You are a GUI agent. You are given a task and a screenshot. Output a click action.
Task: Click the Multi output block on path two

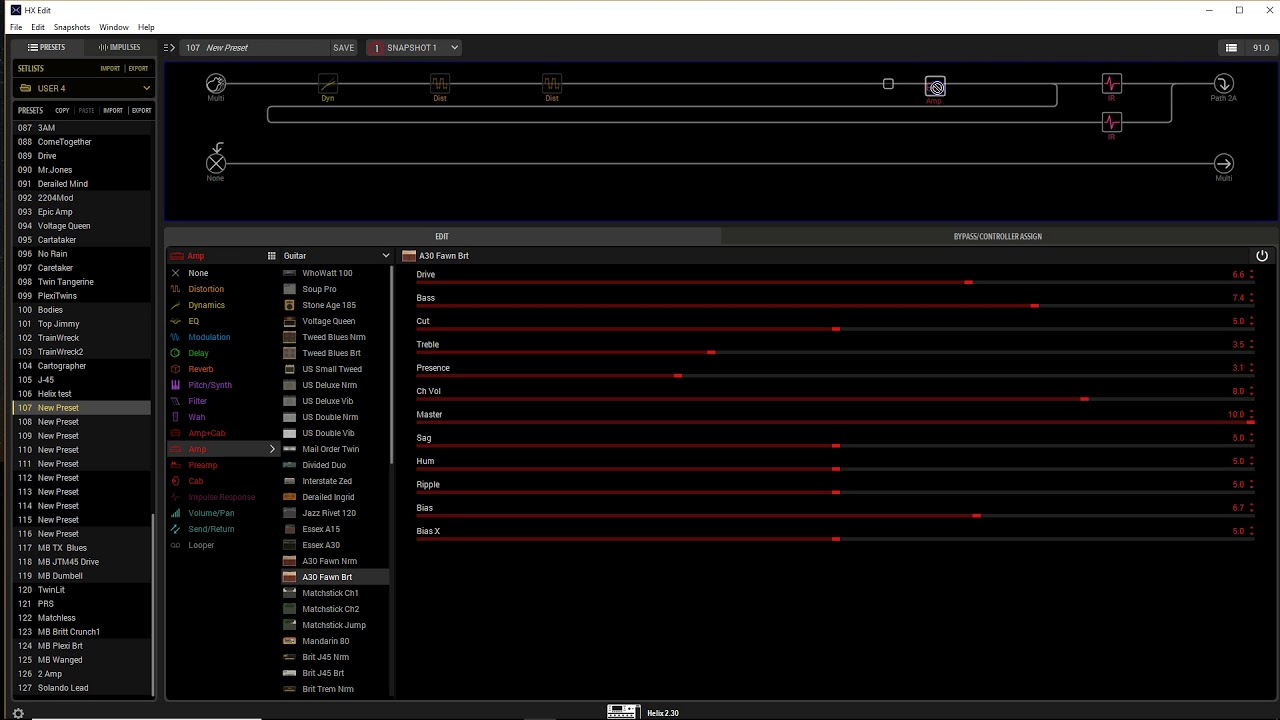coord(1223,163)
